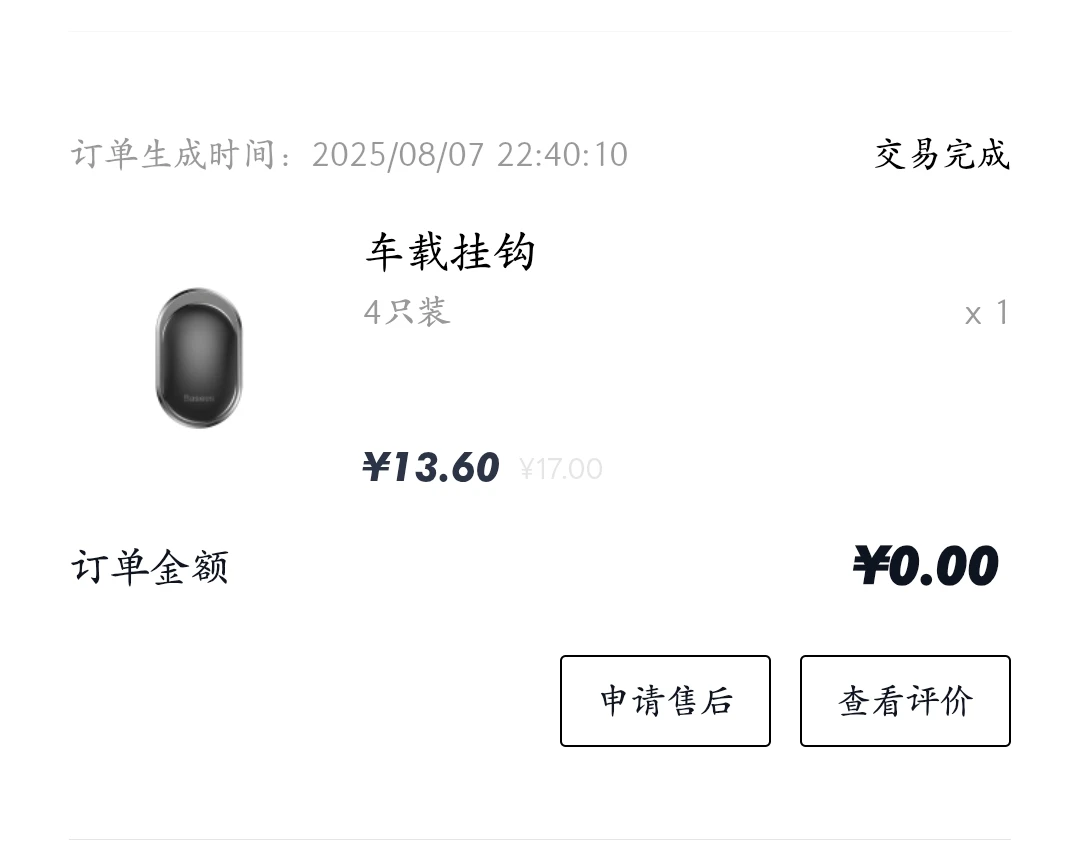
Task: Open reviews with the 查看评价 button
Action: tap(905, 701)
